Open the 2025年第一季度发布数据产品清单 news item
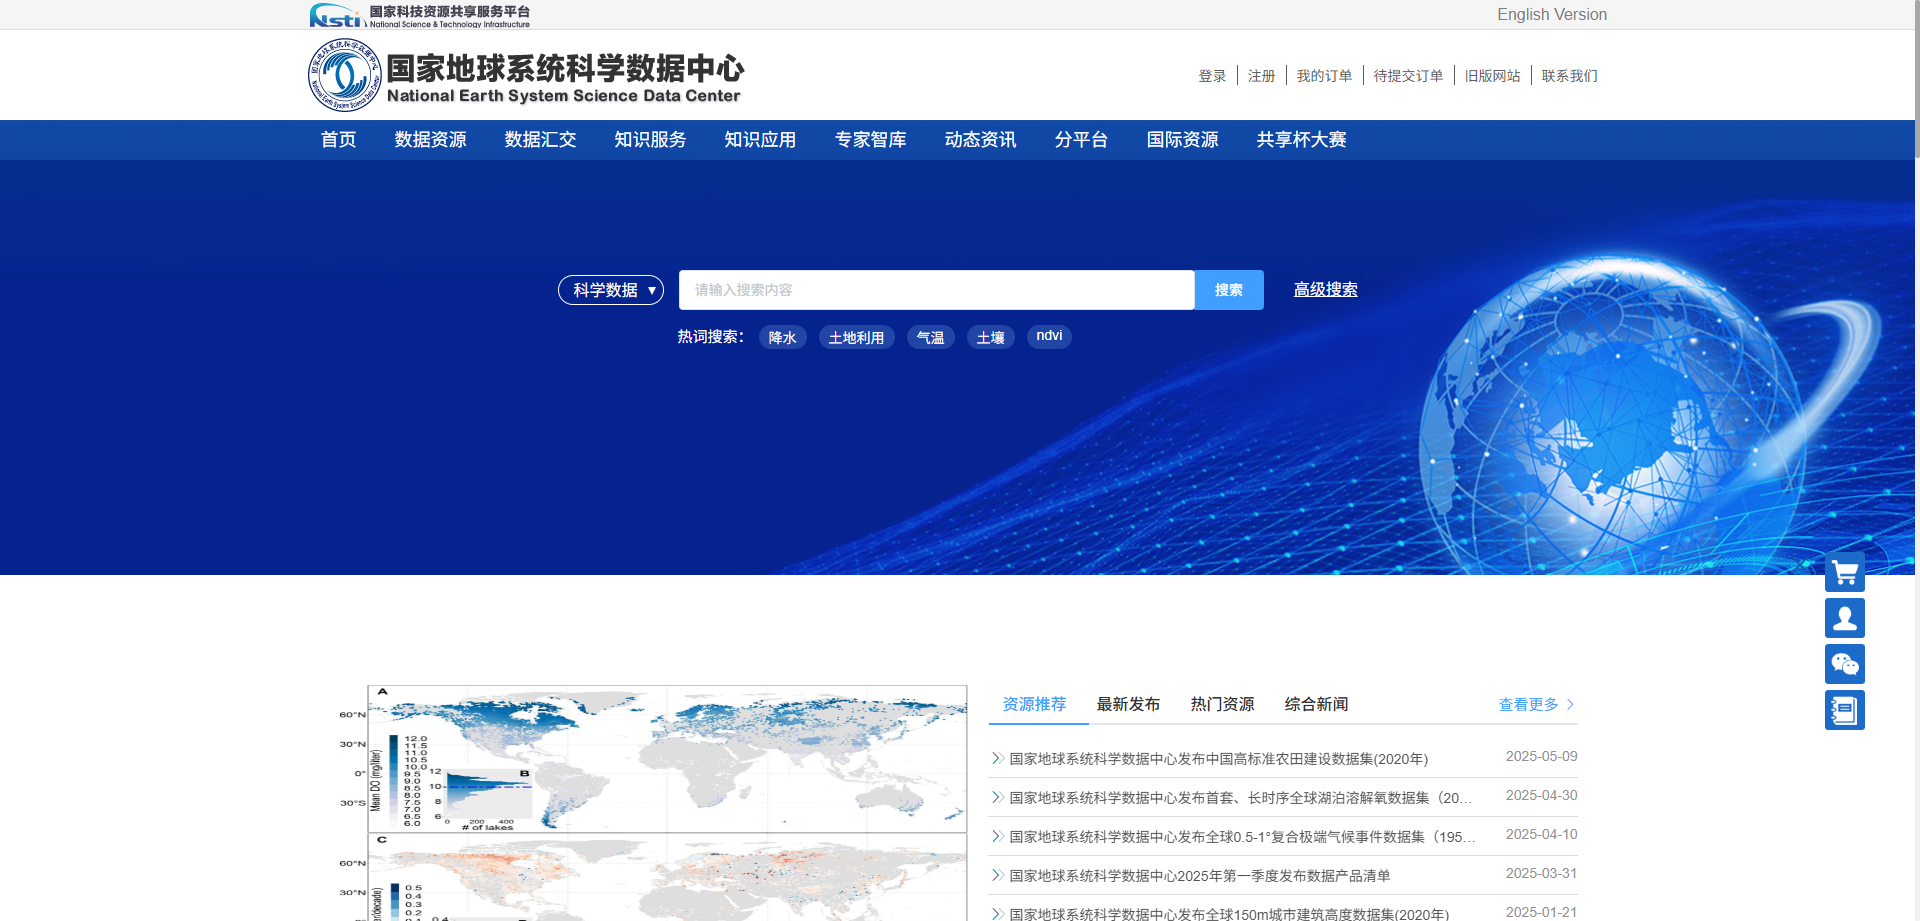 point(1200,876)
